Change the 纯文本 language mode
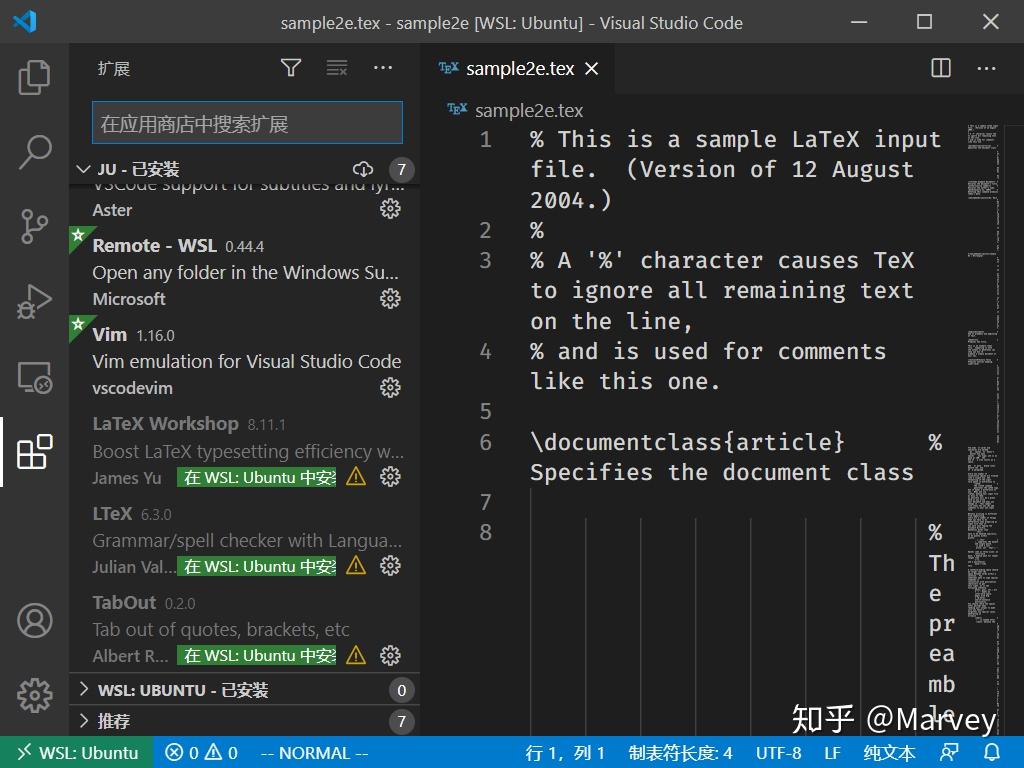 [x=889, y=752]
